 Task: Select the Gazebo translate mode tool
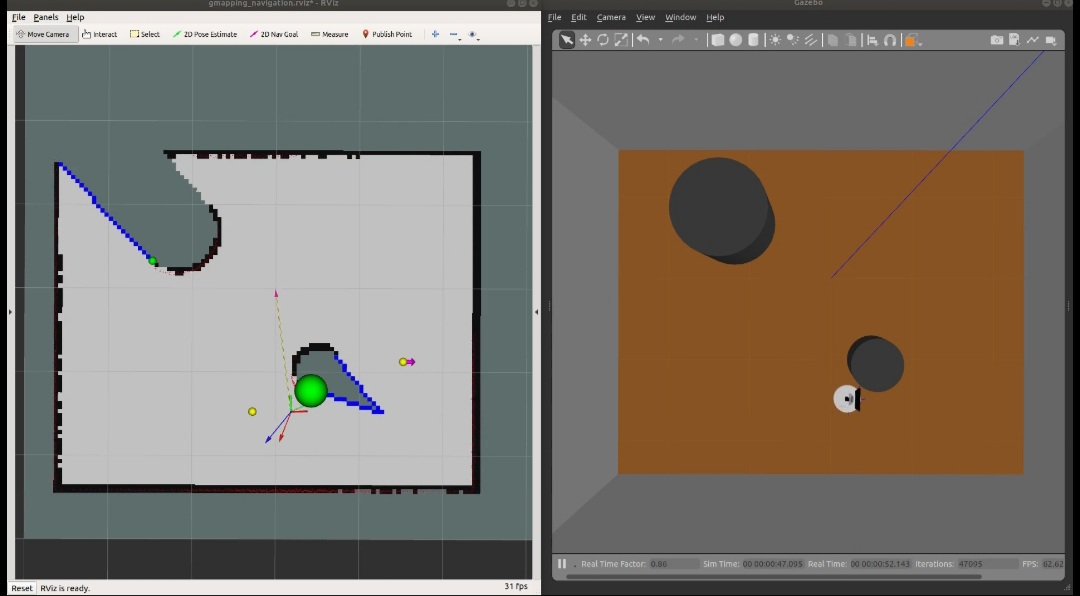click(585, 40)
